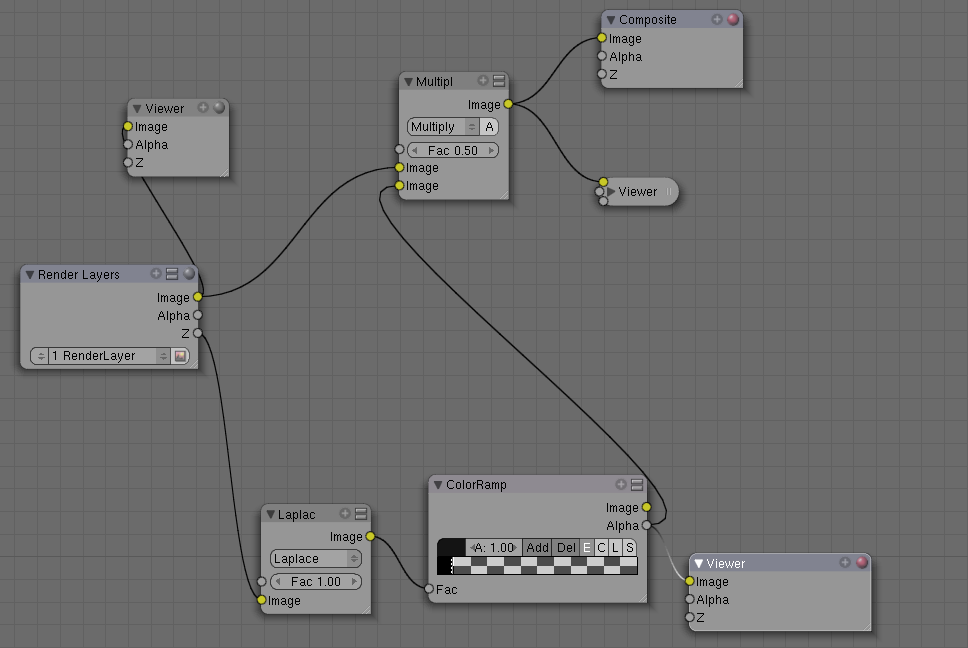Click the plus icon in Multipl node header
Screen dimensions: 968x648
click(x=483, y=80)
